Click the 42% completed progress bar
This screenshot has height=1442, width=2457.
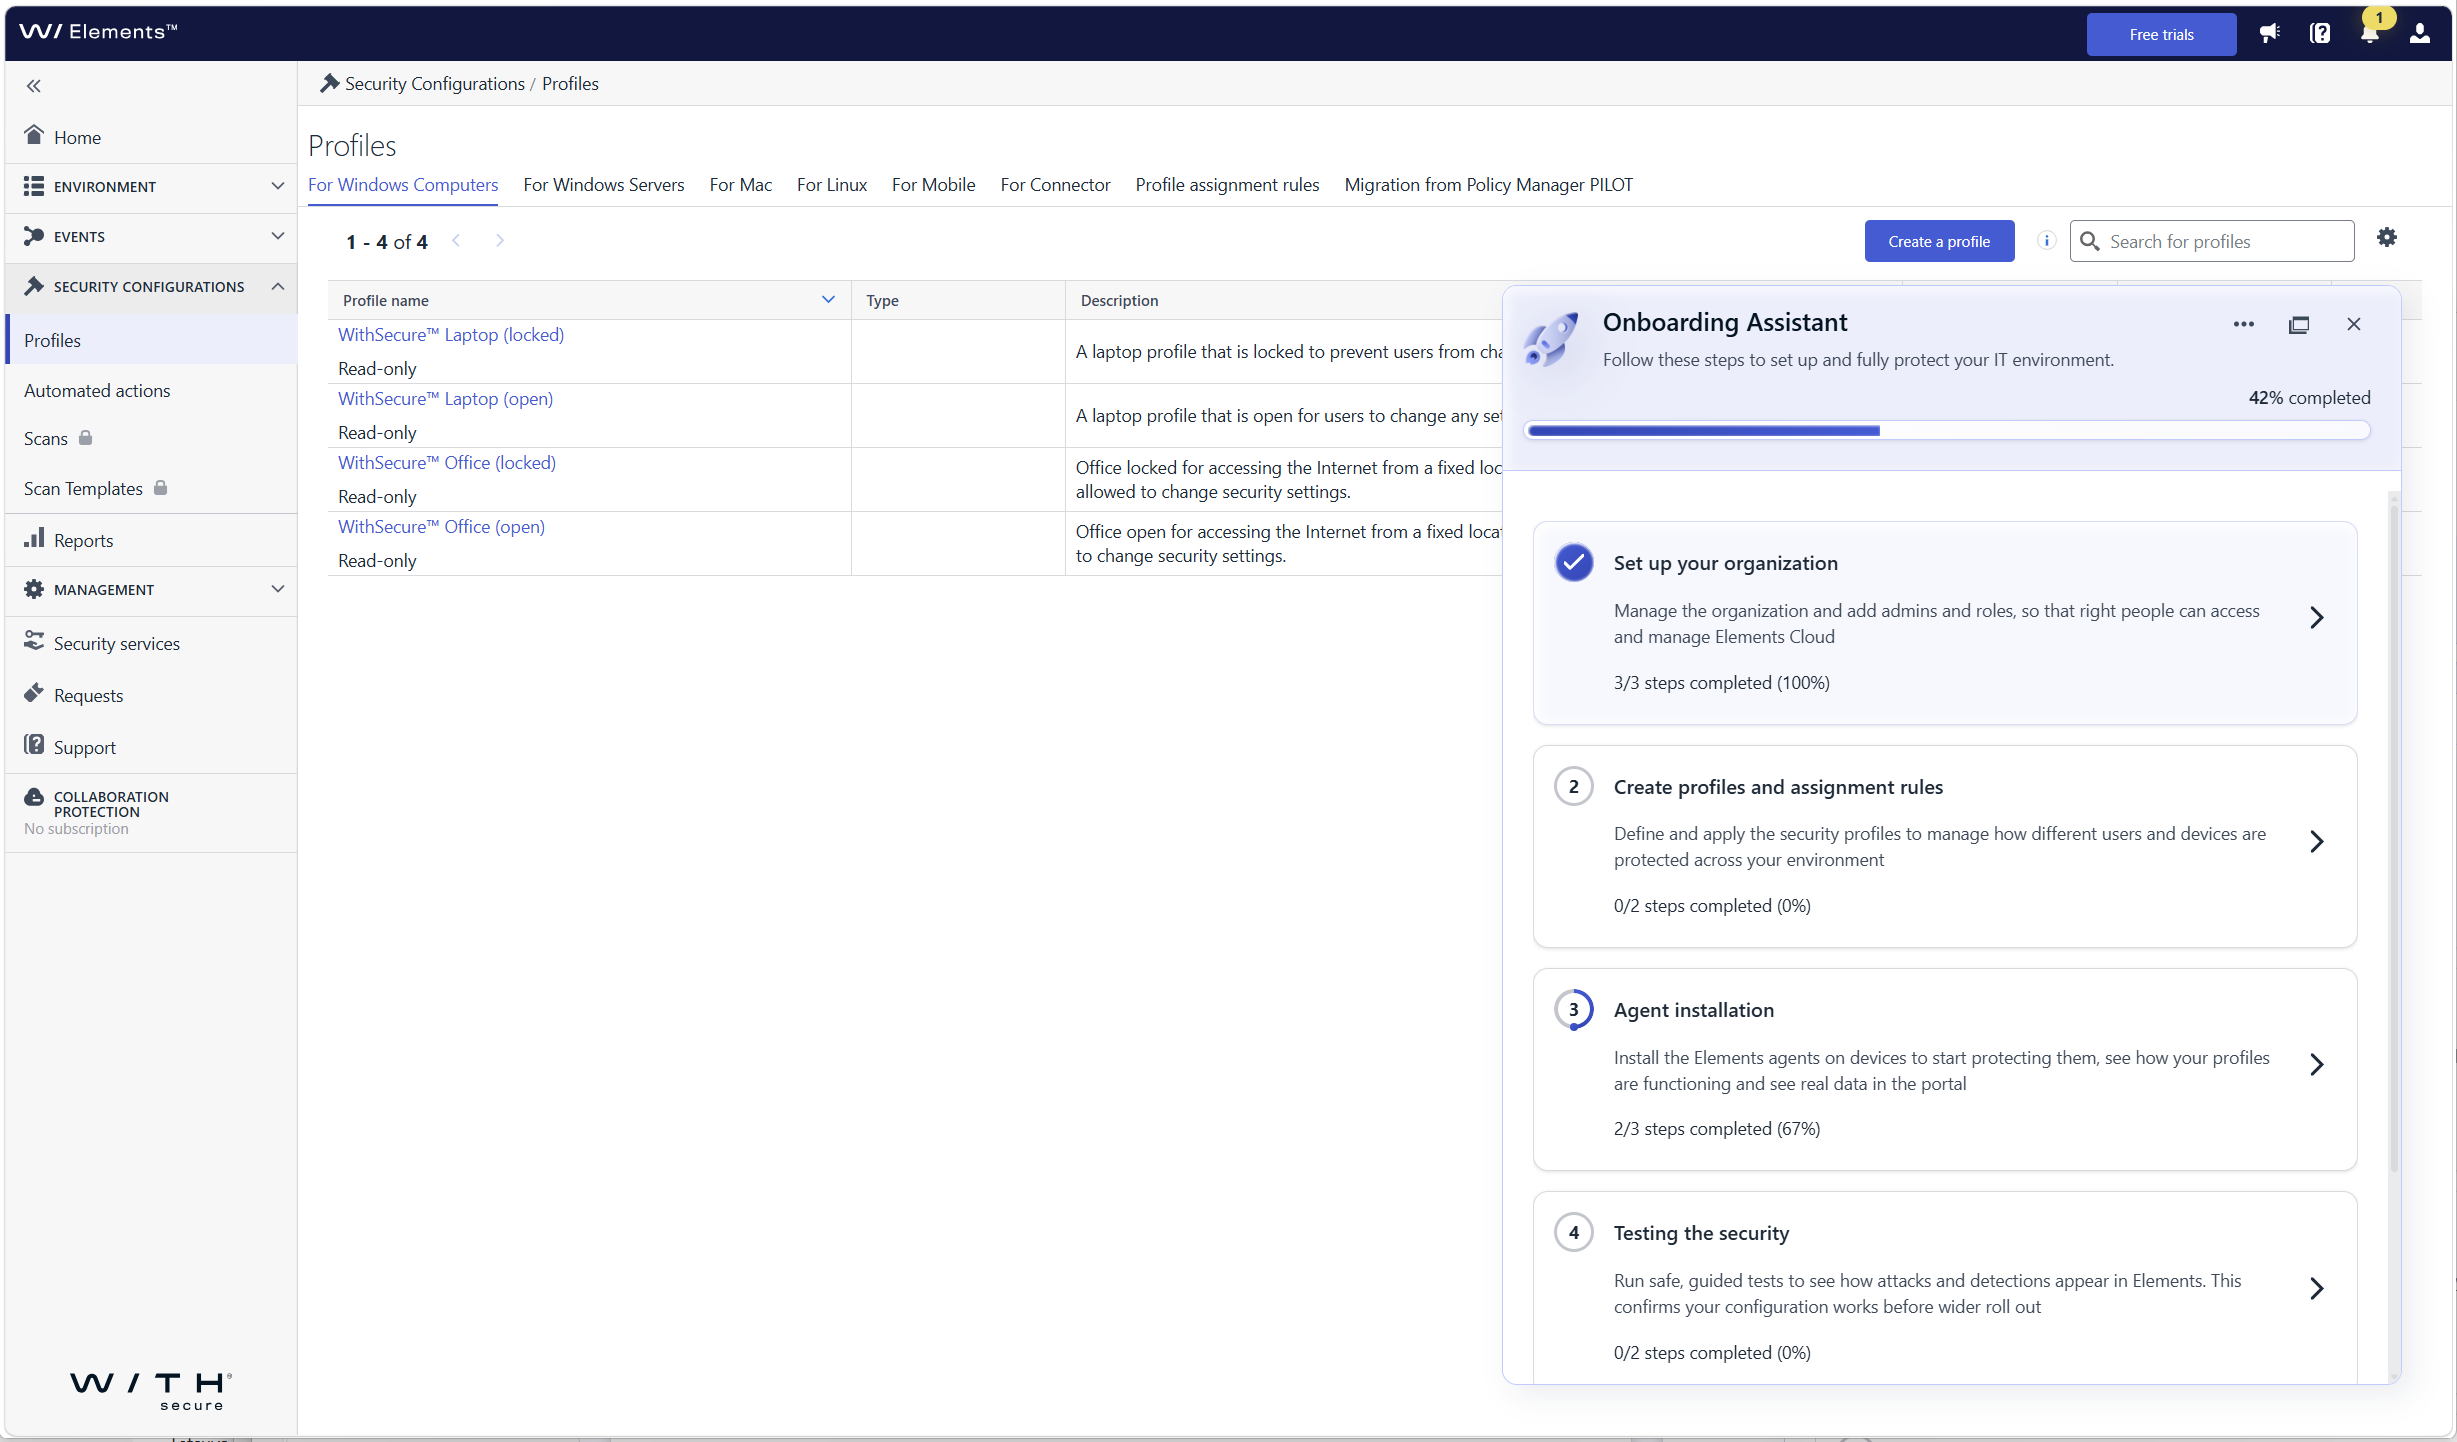click(x=1946, y=431)
